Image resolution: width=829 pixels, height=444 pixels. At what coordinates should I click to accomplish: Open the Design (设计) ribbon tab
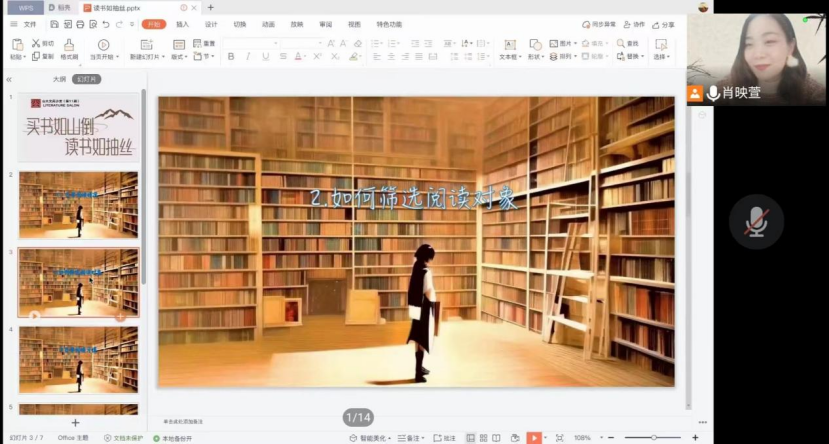211,24
